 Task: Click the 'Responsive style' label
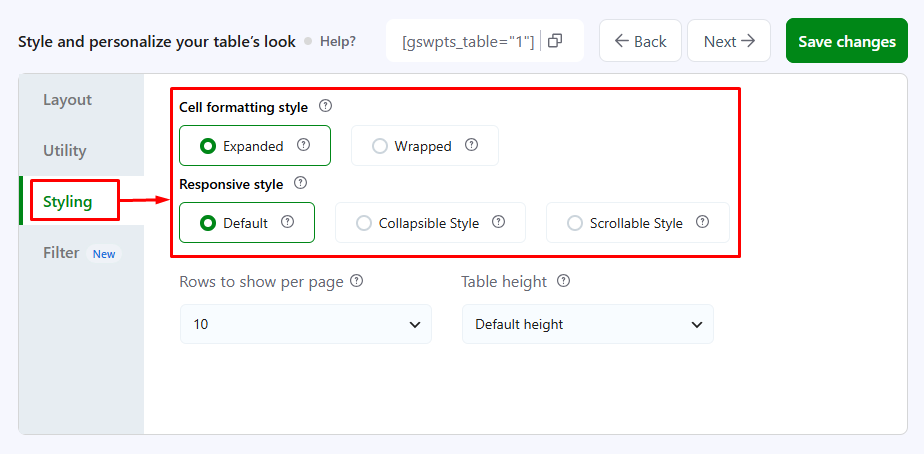[x=231, y=184]
